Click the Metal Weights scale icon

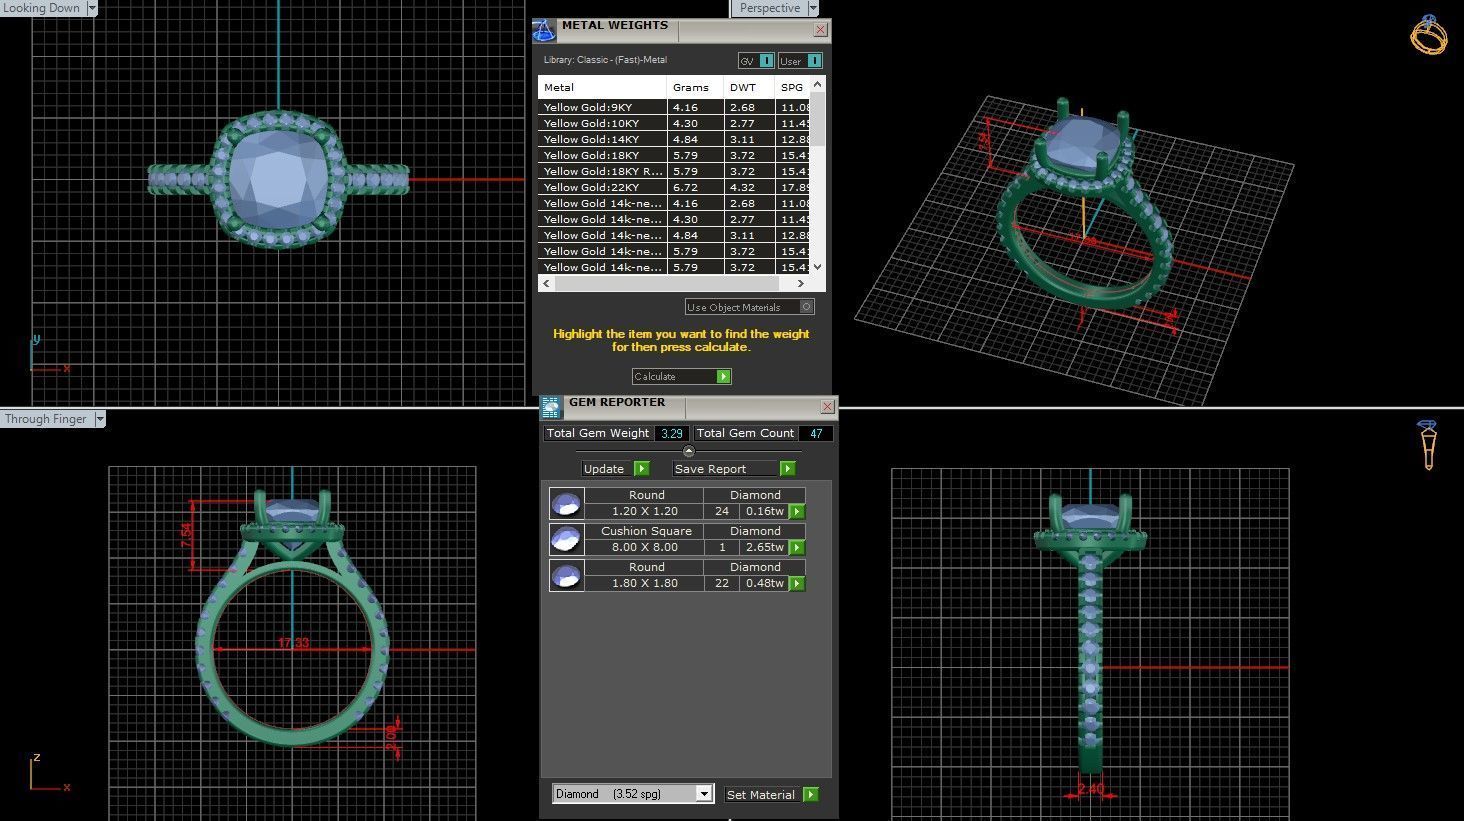click(544, 31)
